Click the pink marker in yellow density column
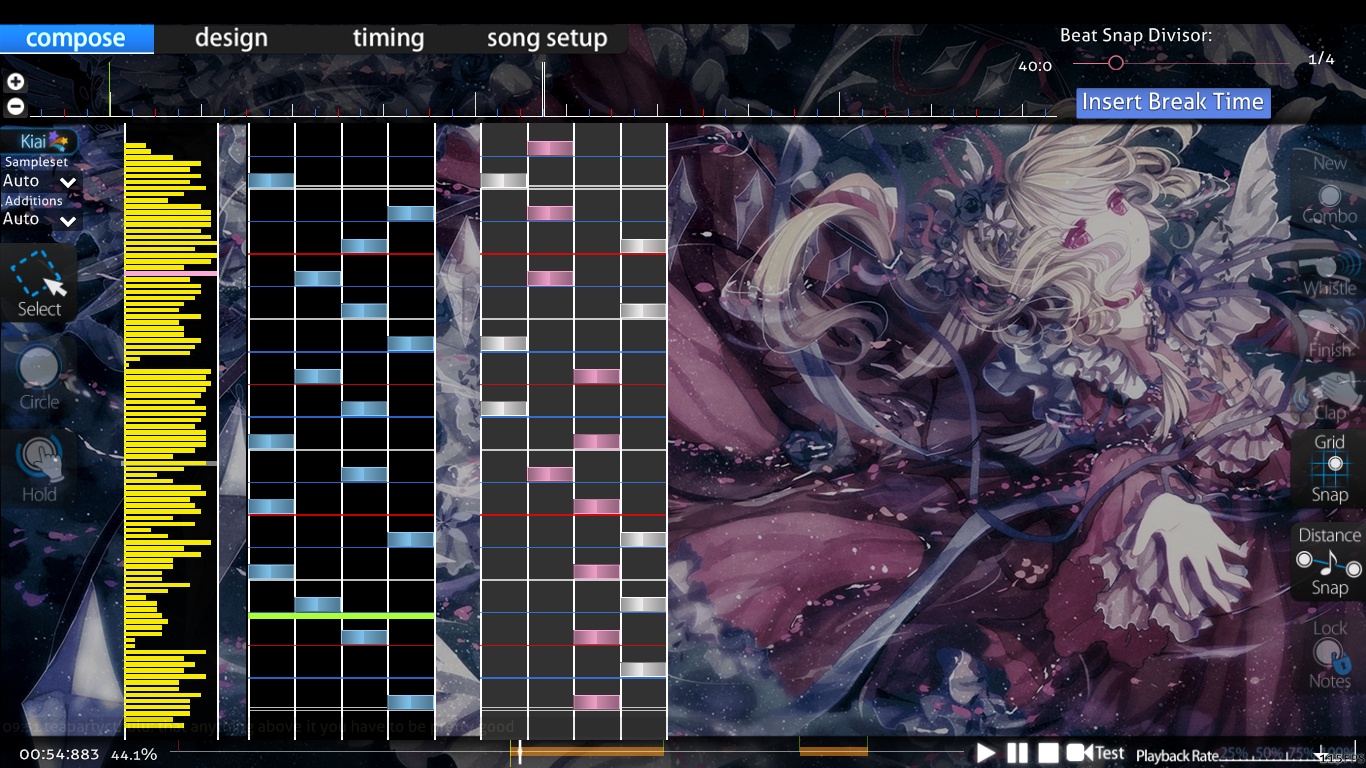Screen dimensions: 1366x768 pyautogui.click(x=171, y=273)
